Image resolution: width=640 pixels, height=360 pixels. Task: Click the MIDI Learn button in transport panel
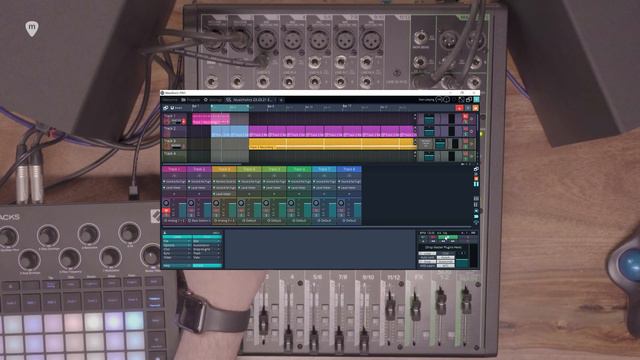tap(427, 266)
